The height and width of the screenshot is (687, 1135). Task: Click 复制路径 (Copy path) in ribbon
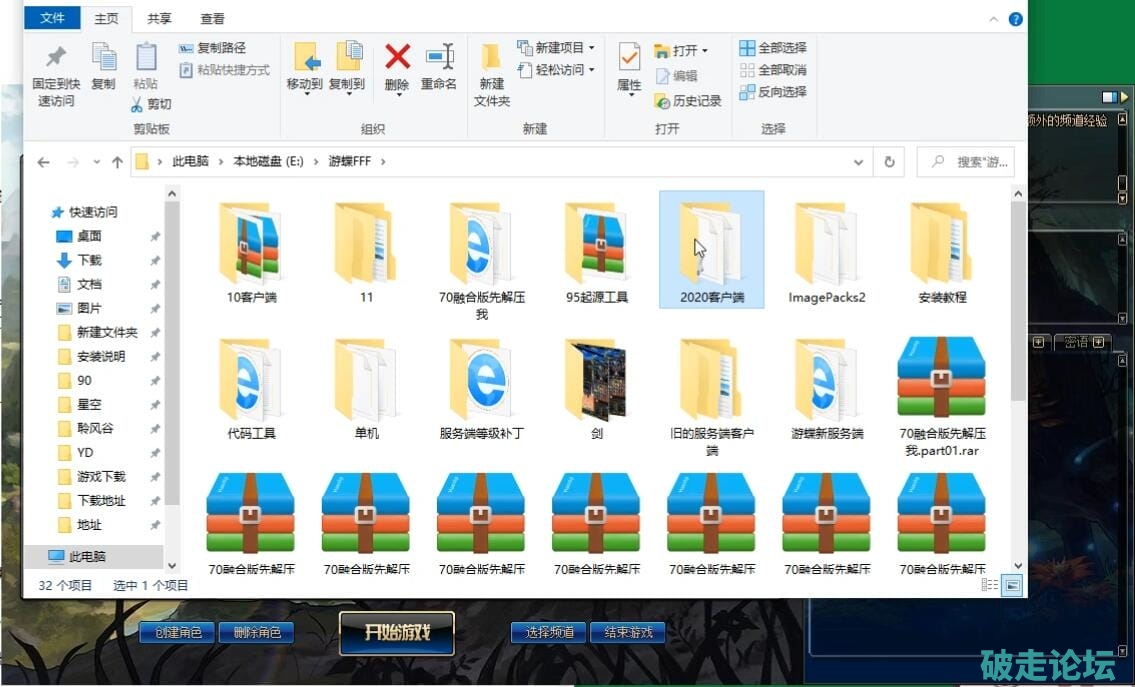coord(212,48)
